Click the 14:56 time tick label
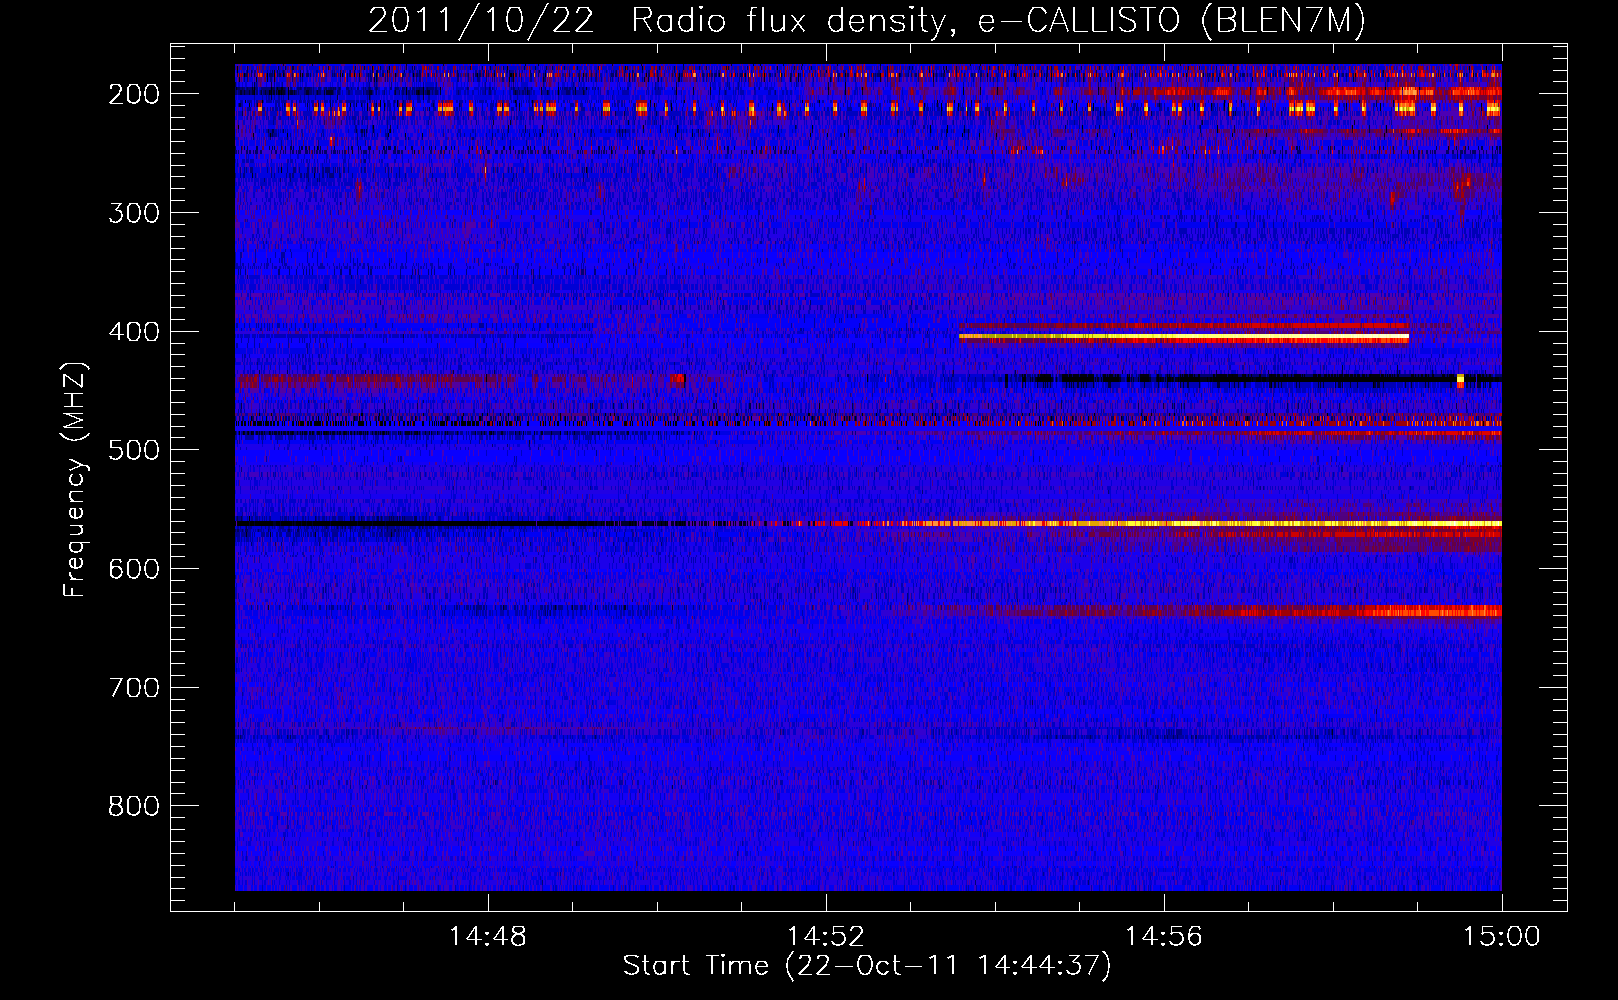 point(1164,937)
